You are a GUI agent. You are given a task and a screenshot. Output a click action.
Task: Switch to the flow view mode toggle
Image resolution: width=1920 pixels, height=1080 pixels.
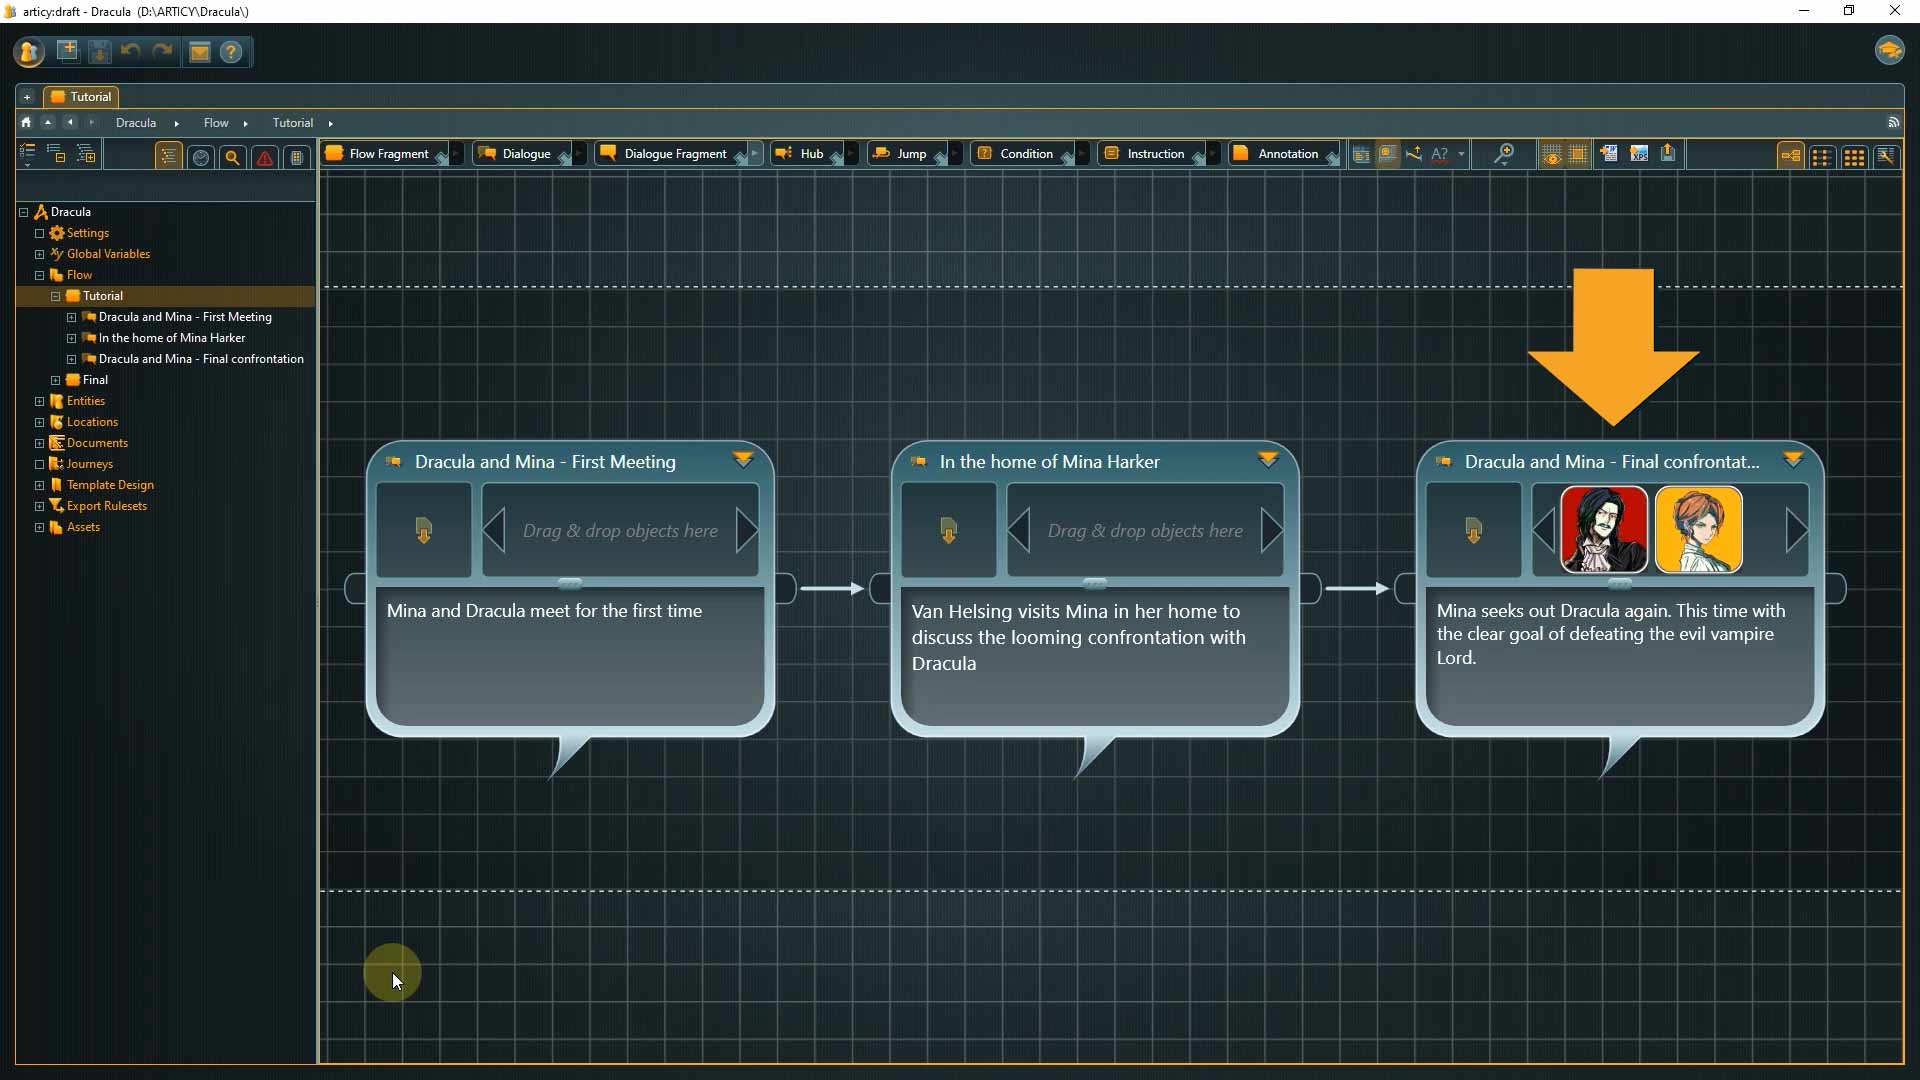pyautogui.click(x=1790, y=156)
